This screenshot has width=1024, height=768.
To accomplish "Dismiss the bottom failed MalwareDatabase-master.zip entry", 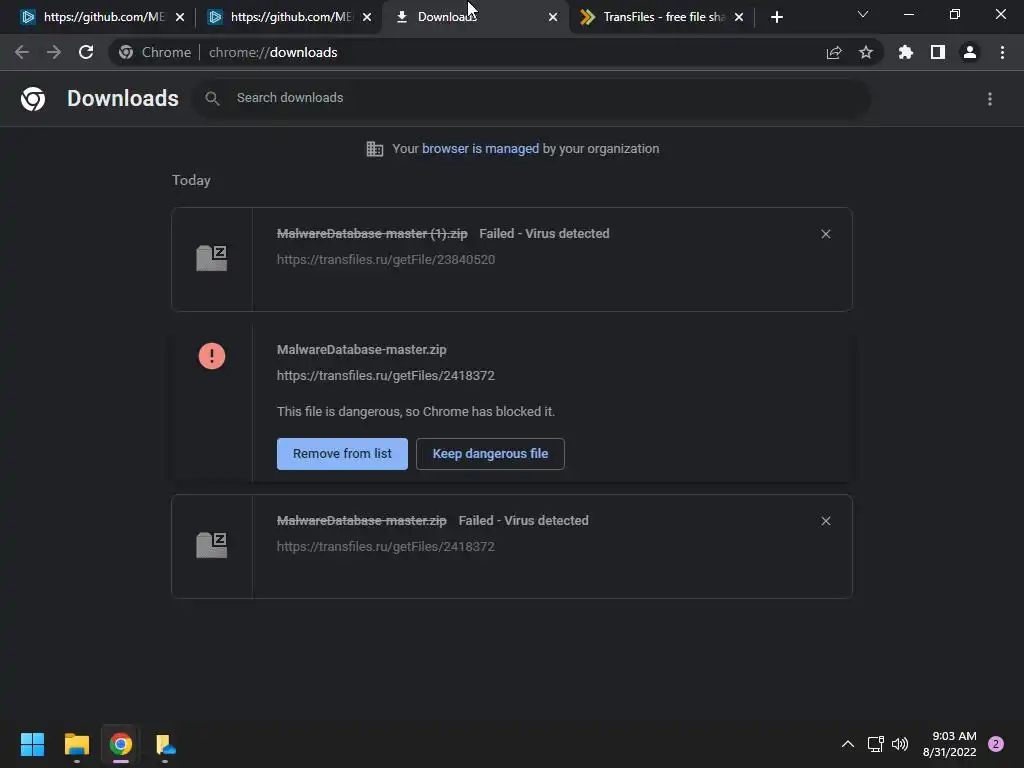I will pyautogui.click(x=825, y=521).
